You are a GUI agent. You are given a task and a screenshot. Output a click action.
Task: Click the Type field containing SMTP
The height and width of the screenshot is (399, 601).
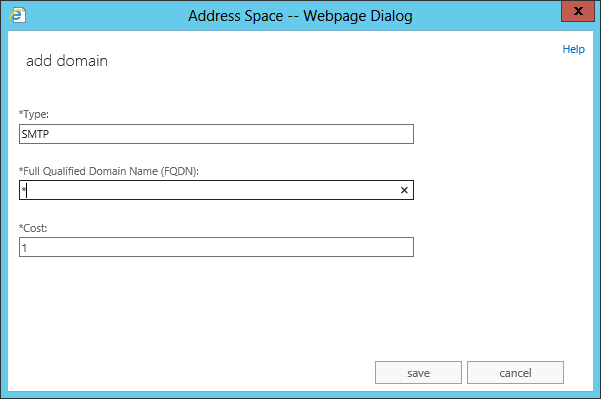(x=216, y=134)
